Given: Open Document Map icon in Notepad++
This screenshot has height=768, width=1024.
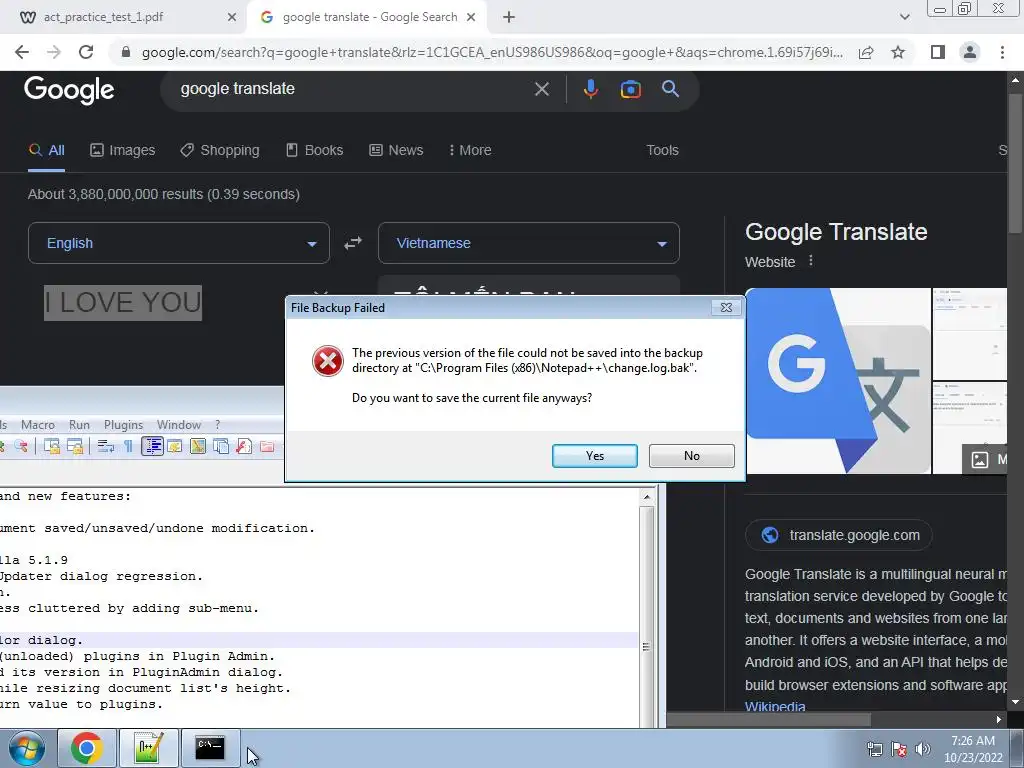Looking at the screenshot, I should pos(198,446).
